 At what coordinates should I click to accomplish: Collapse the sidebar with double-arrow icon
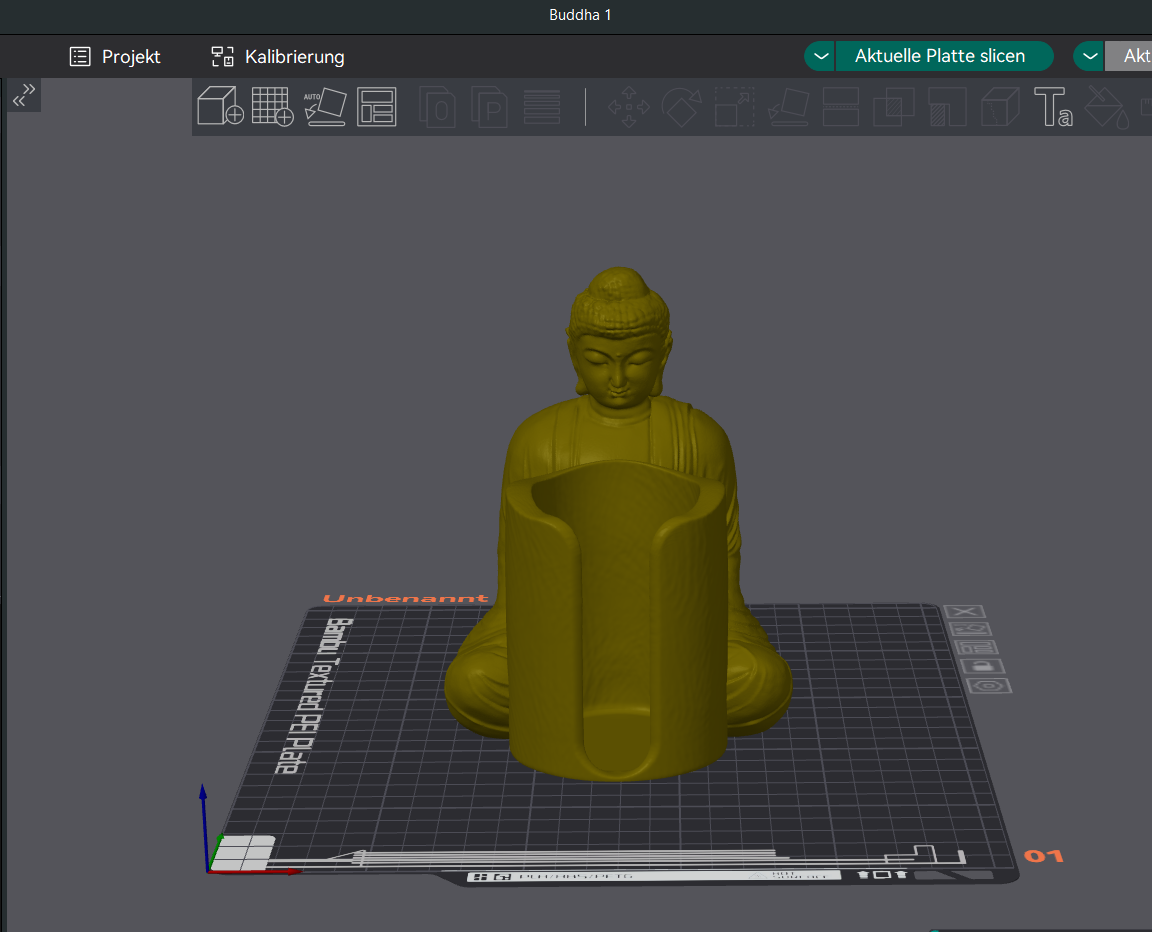pyautogui.click(x=24, y=95)
